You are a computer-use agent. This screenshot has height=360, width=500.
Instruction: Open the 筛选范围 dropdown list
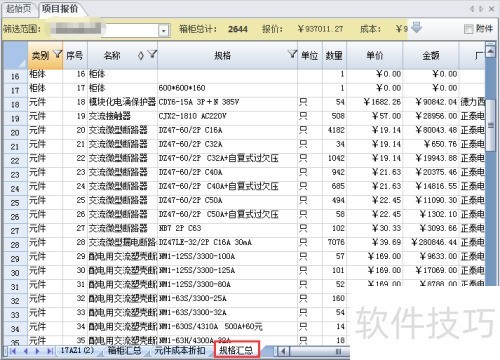(163, 31)
